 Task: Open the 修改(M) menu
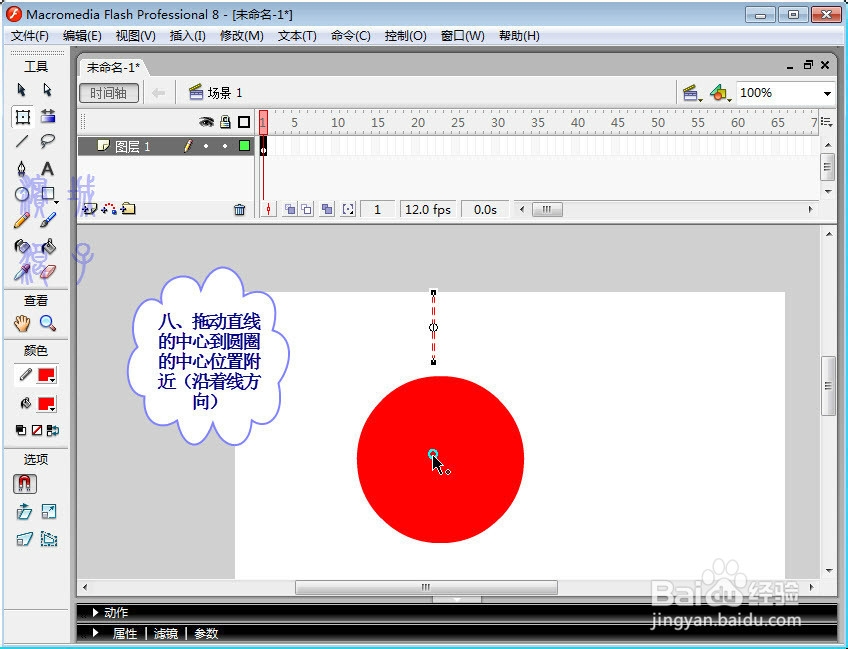(x=242, y=36)
